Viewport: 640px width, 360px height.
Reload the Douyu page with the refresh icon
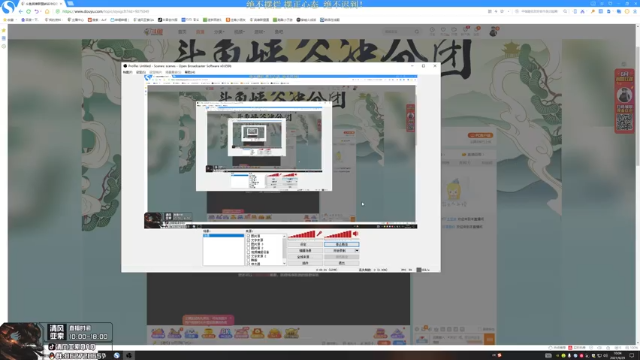point(29,11)
